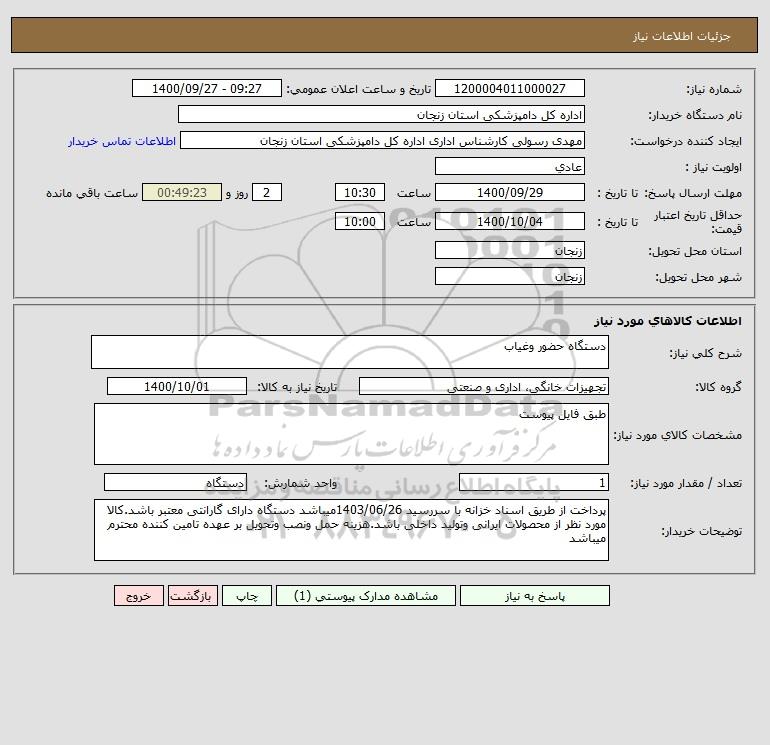This screenshot has width=770, height=745.
Task: Click the label واحد شمارش
Action: (x=301, y=484)
